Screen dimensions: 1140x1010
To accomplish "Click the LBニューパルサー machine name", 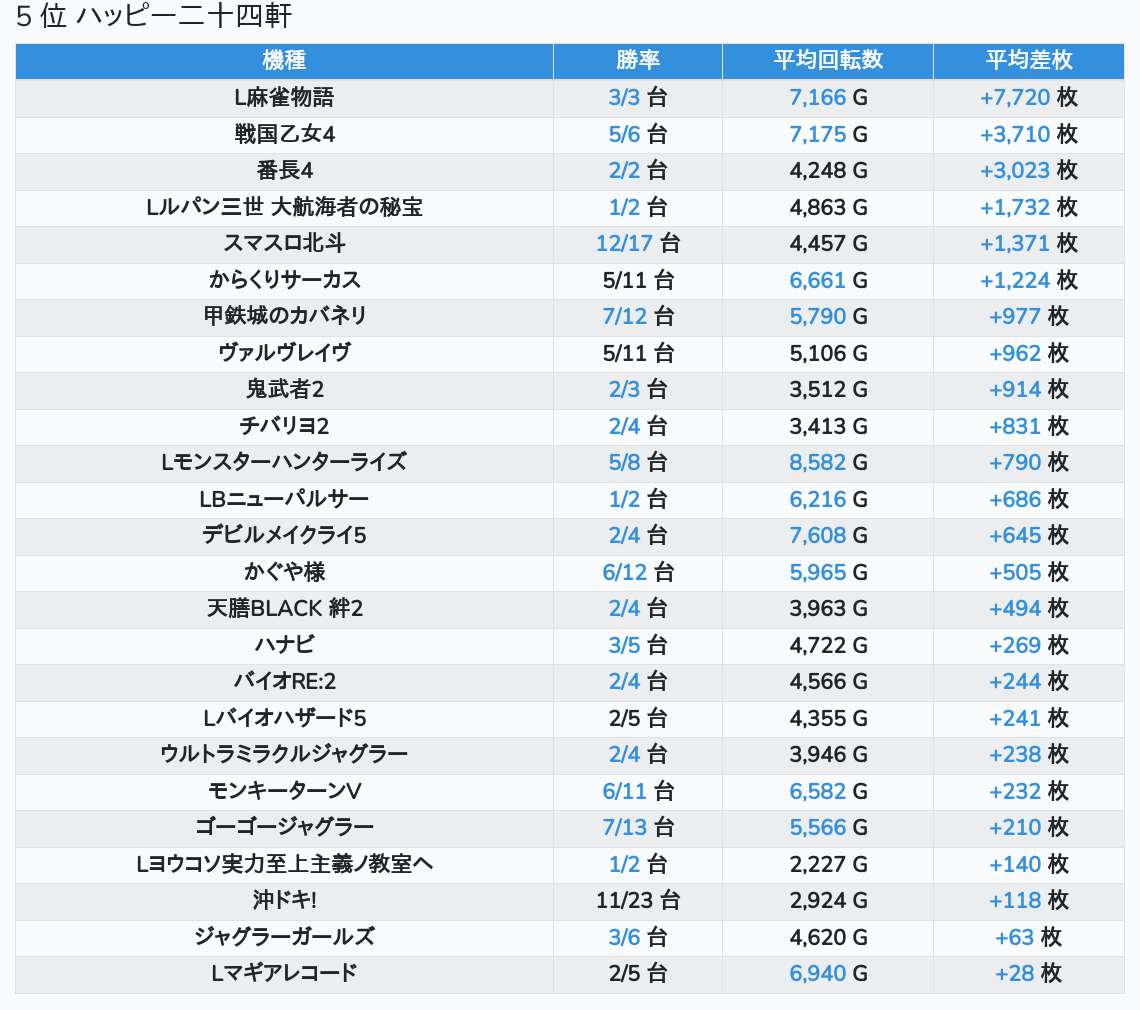I will [x=284, y=500].
